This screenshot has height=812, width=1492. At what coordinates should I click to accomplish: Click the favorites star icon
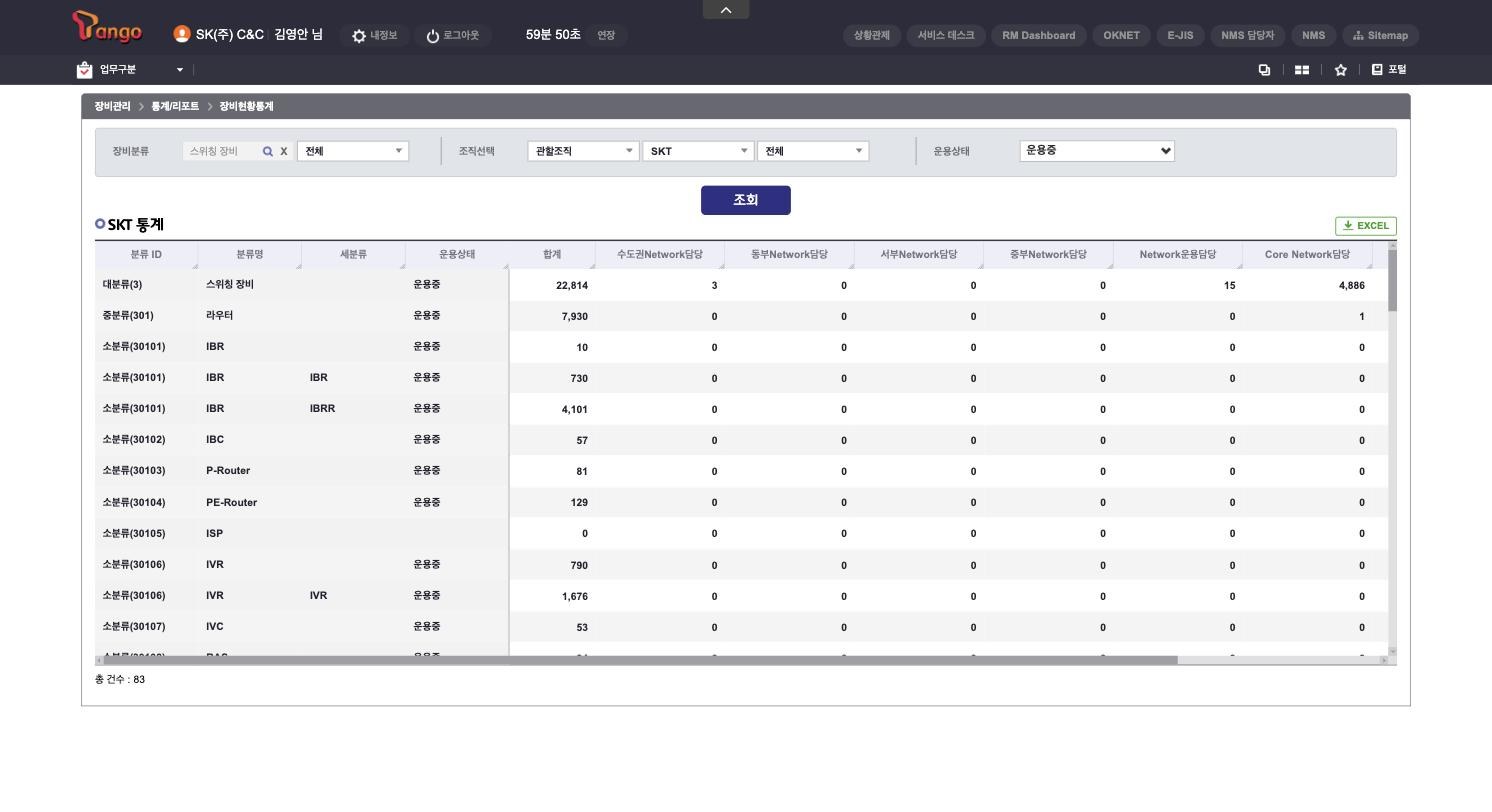point(1340,70)
